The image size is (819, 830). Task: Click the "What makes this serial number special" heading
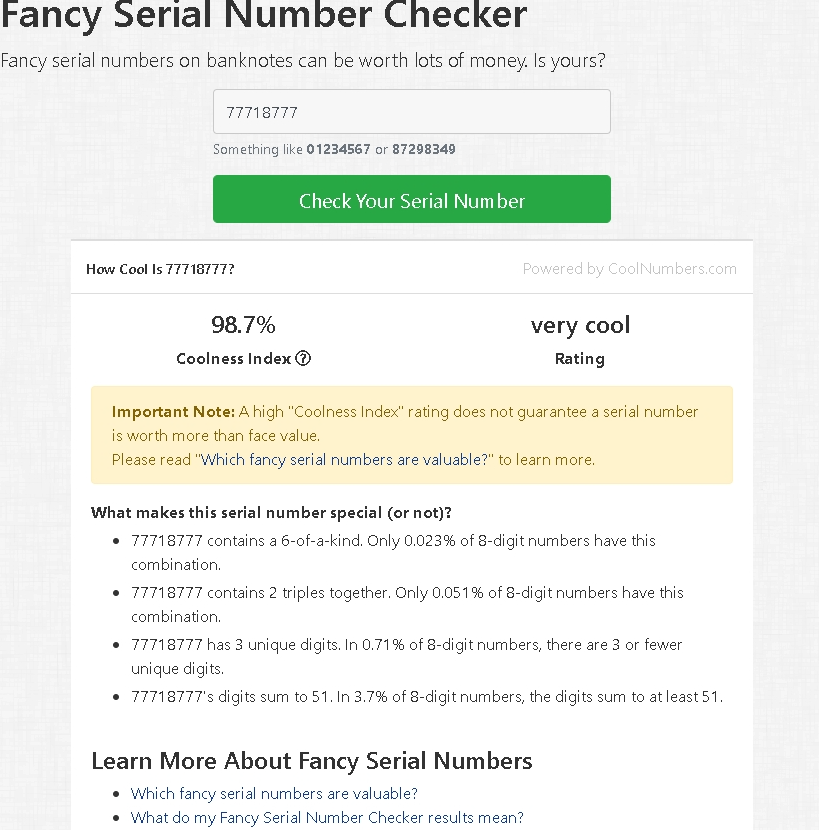tap(271, 513)
